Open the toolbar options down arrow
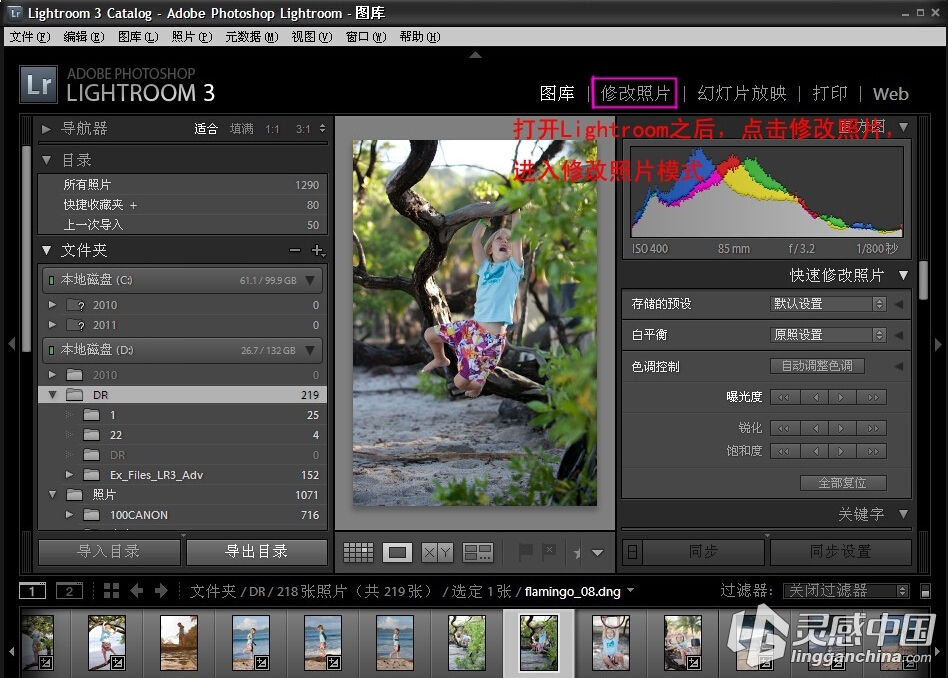The width and height of the screenshot is (948, 678). click(x=597, y=552)
